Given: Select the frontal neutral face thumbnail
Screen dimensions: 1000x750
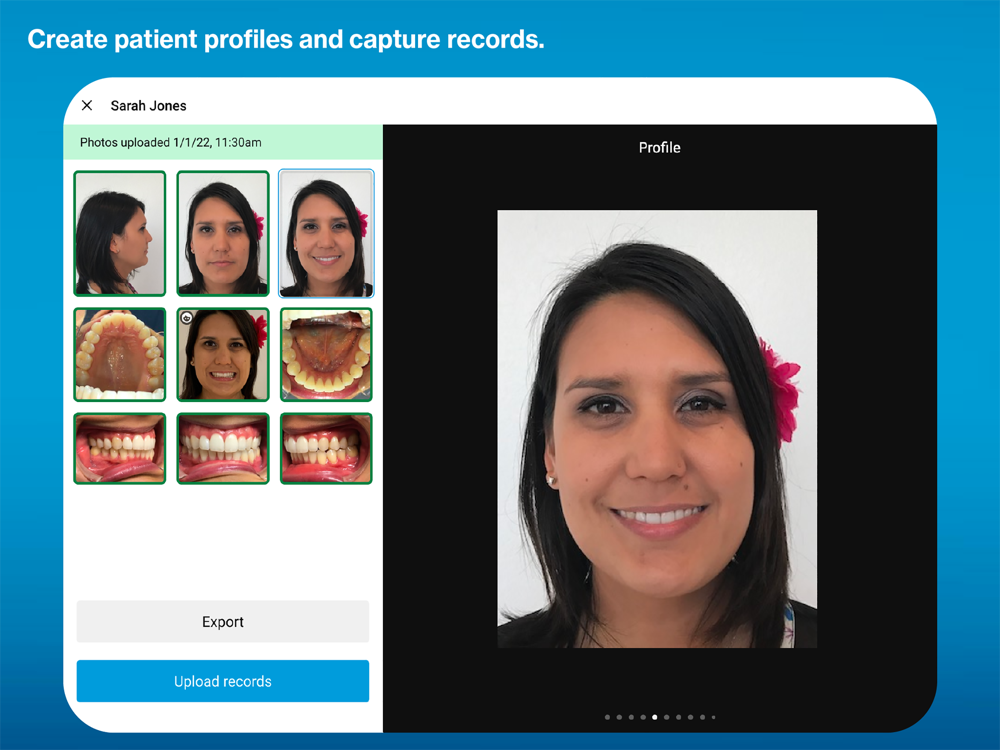Looking at the screenshot, I should [x=223, y=233].
